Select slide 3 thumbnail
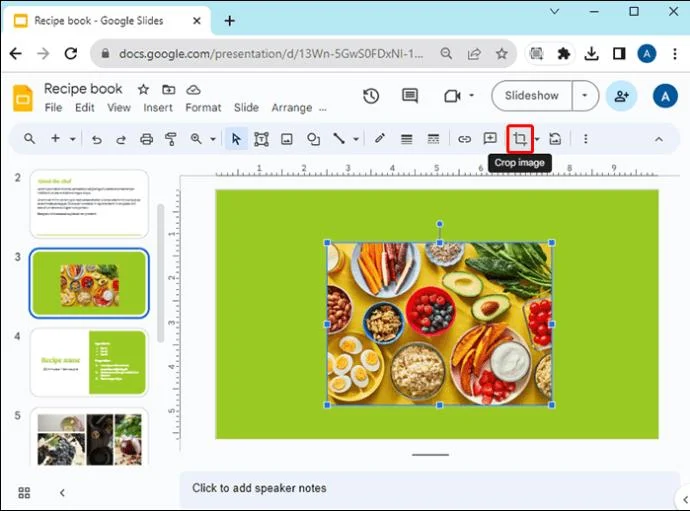Screen dimensions: 690x511 coord(89,283)
